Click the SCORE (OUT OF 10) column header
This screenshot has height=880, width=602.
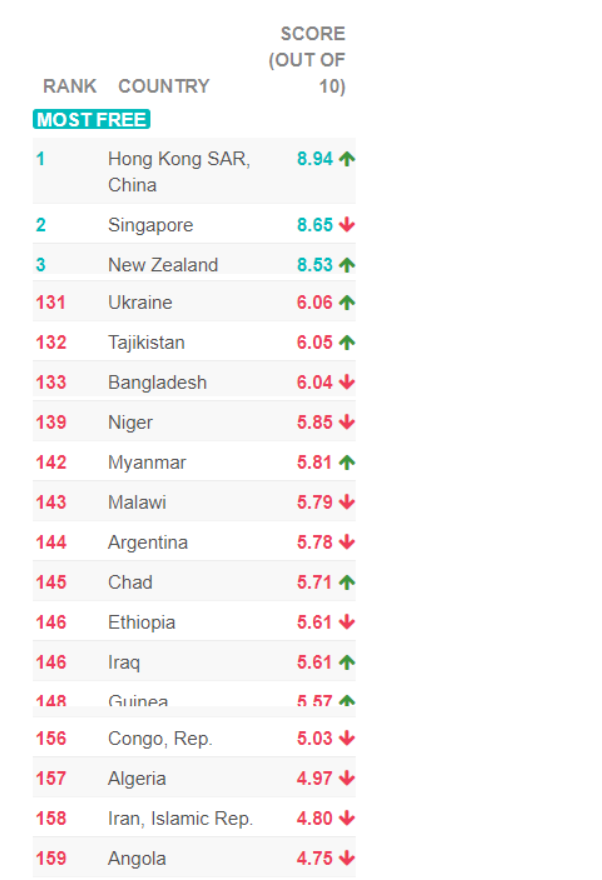tap(308, 60)
